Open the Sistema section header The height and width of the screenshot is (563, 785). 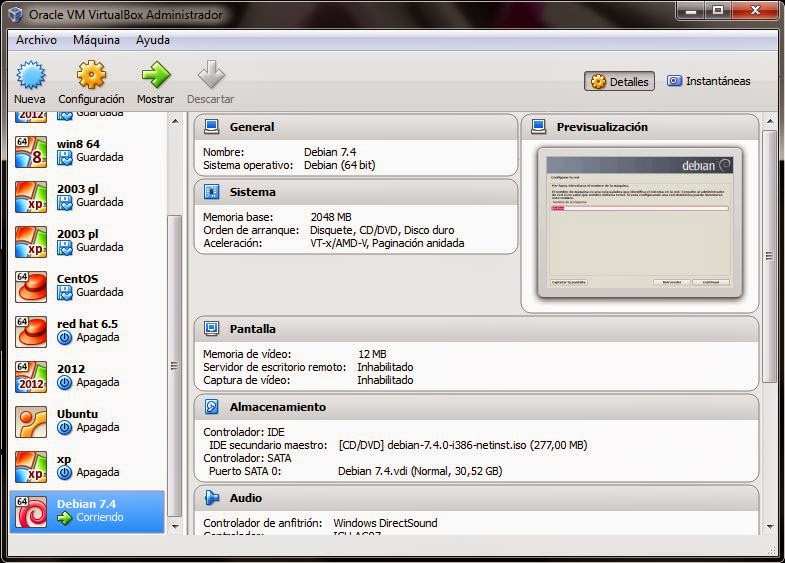click(355, 192)
